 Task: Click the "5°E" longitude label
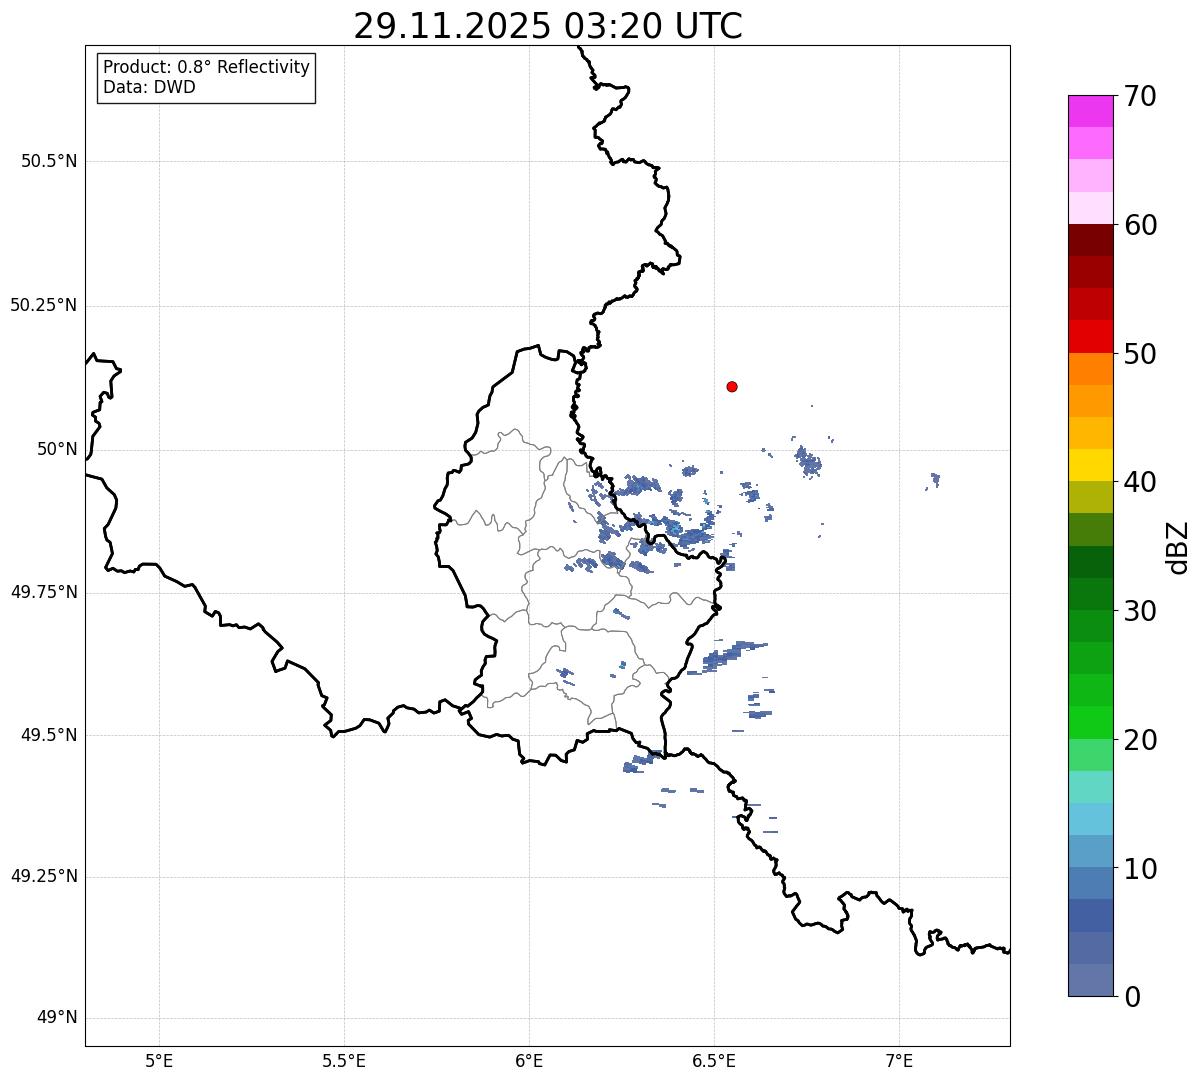coord(159,1060)
